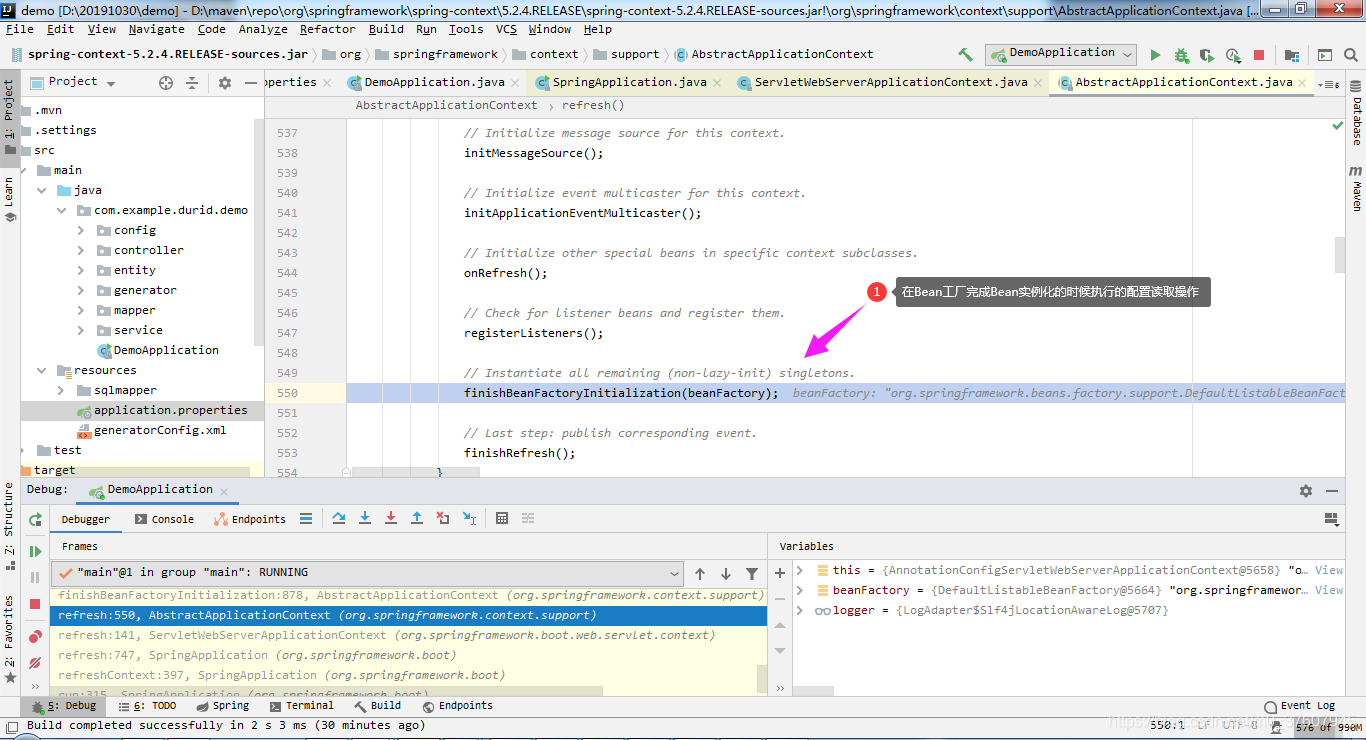The height and width of the screenshot is (740, 1366).
Task: Open the VCS menu
Action: pyautogui.click(x=507, y=29)
